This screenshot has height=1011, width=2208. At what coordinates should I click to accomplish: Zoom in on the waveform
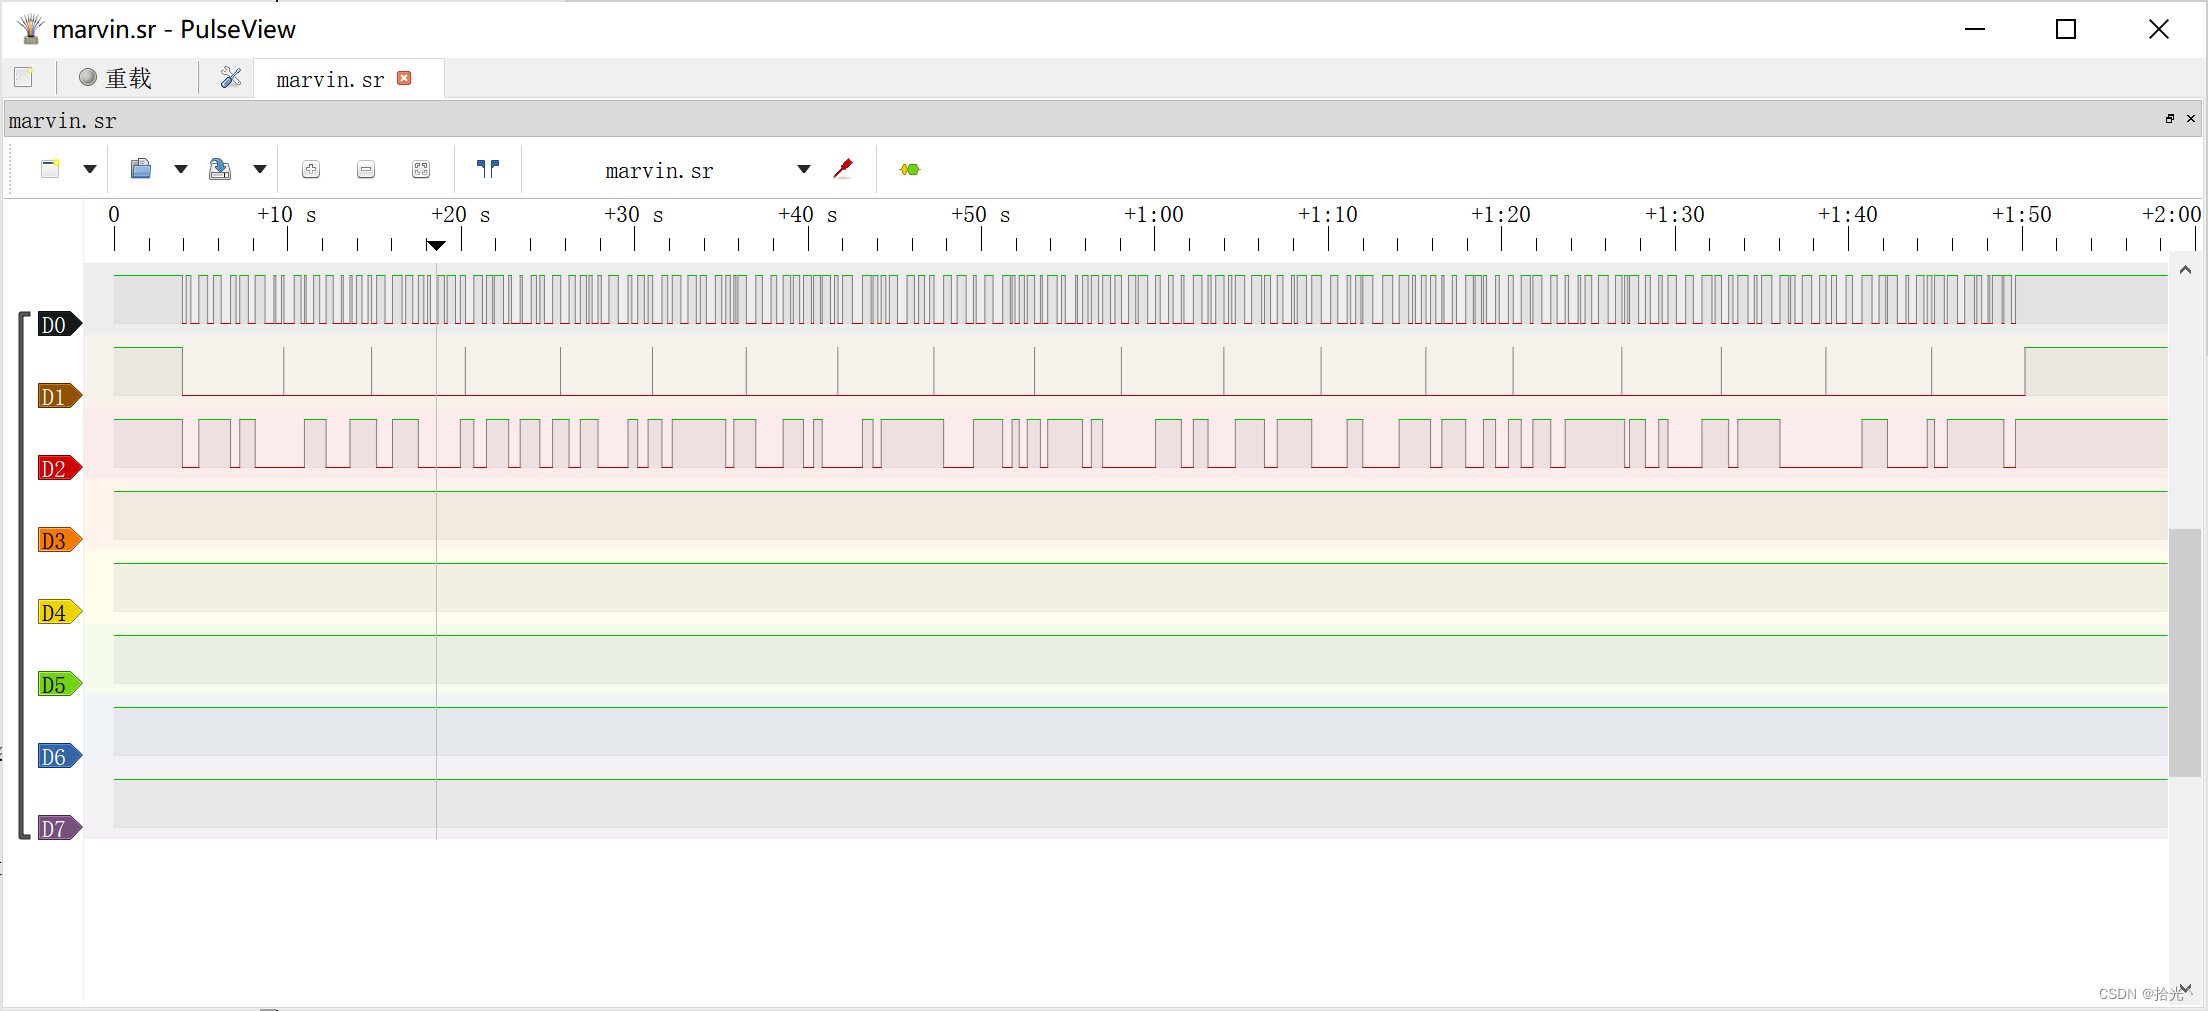tap(311, 169)
